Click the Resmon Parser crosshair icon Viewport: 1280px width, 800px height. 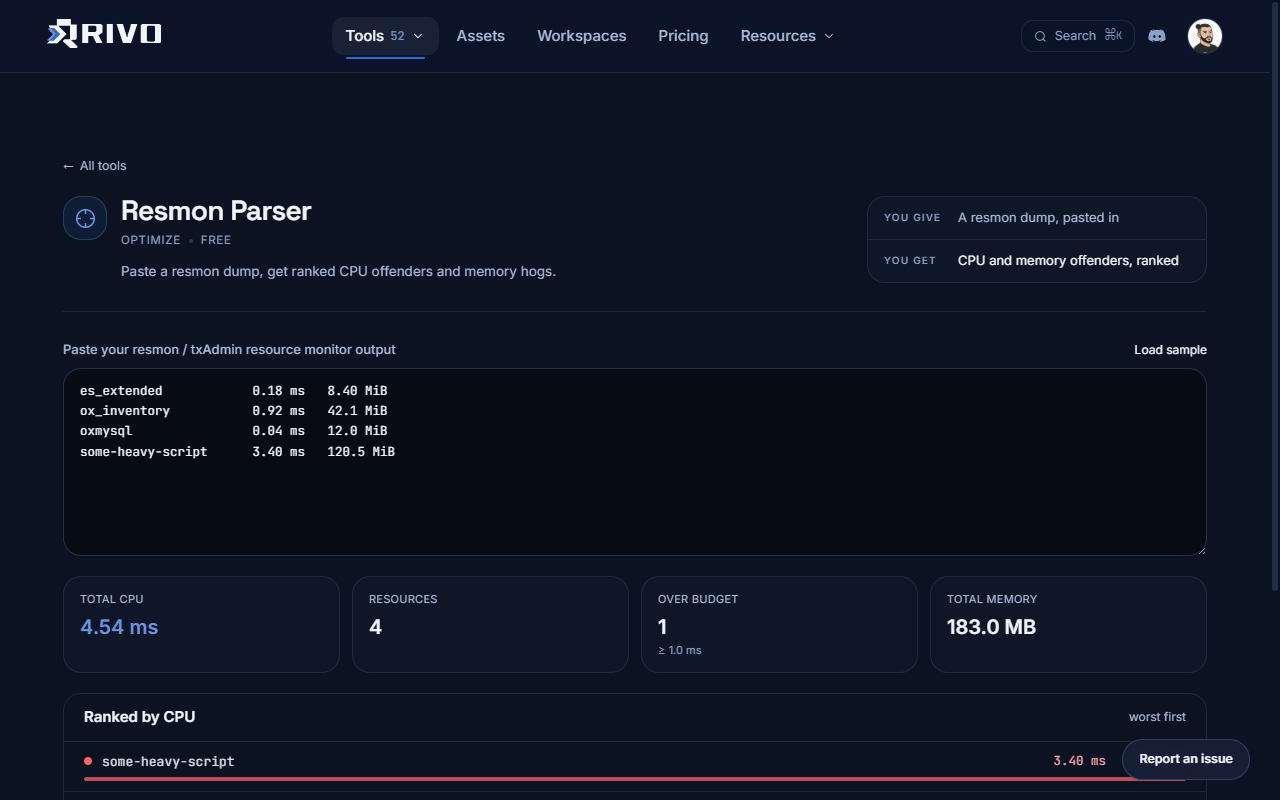click(85, 218)
